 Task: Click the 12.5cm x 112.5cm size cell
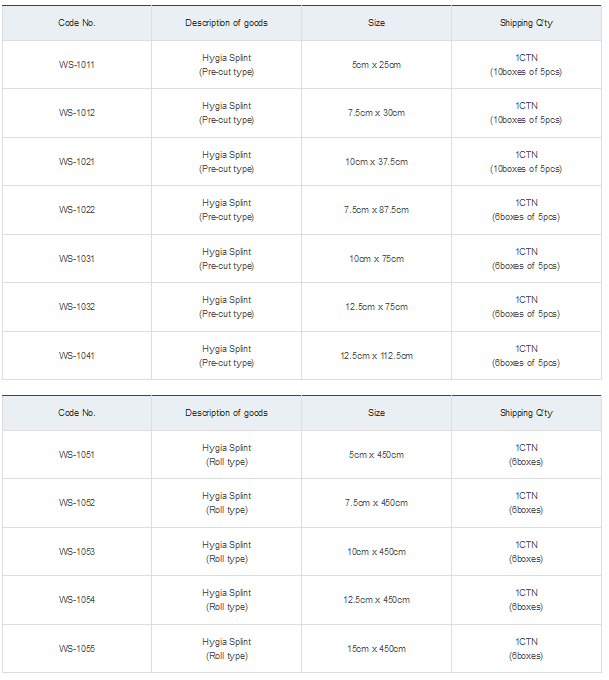coord(376,356)
